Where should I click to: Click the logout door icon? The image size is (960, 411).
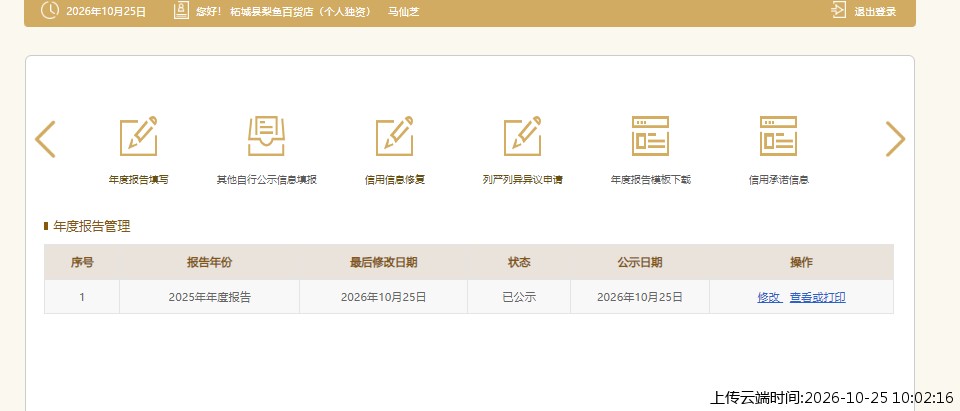coord(839,10)
